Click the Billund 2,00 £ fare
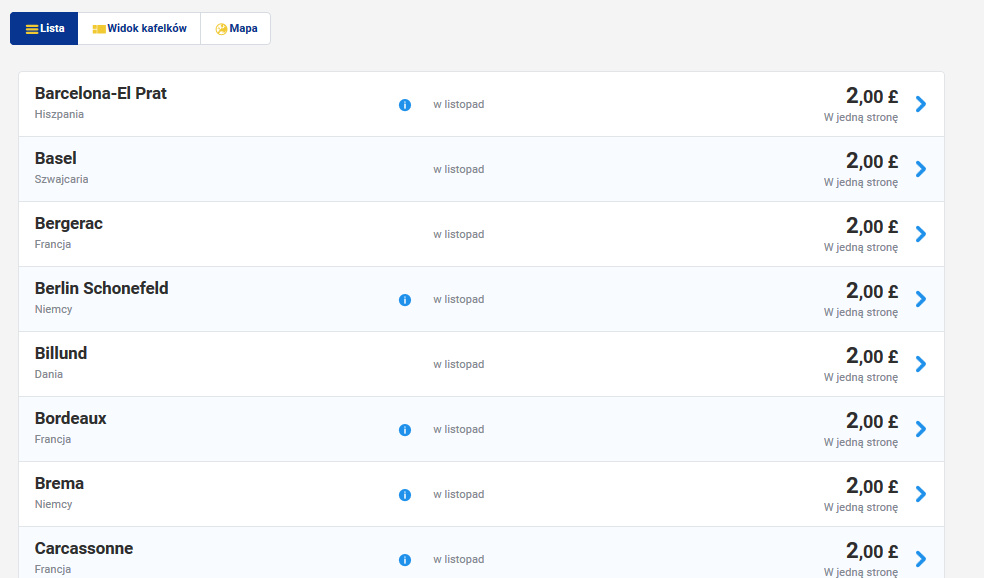Image resolution: width=984 pixels, height=578 pixels. coord(872,356)
